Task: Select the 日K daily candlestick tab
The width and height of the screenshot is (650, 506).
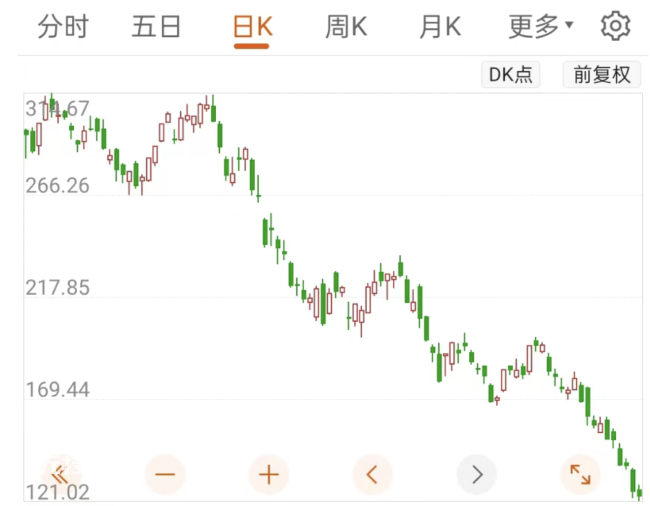Action: [x=252, y=27]
